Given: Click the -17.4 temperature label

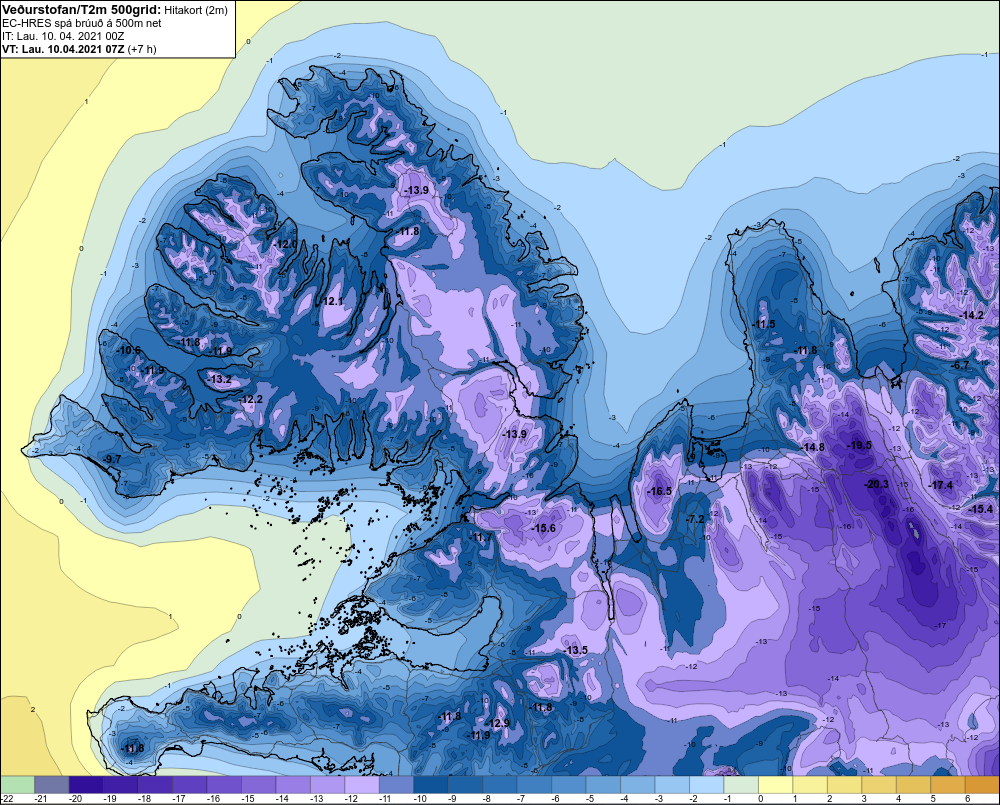Looking at the screenshot, I should pos(940,485).
